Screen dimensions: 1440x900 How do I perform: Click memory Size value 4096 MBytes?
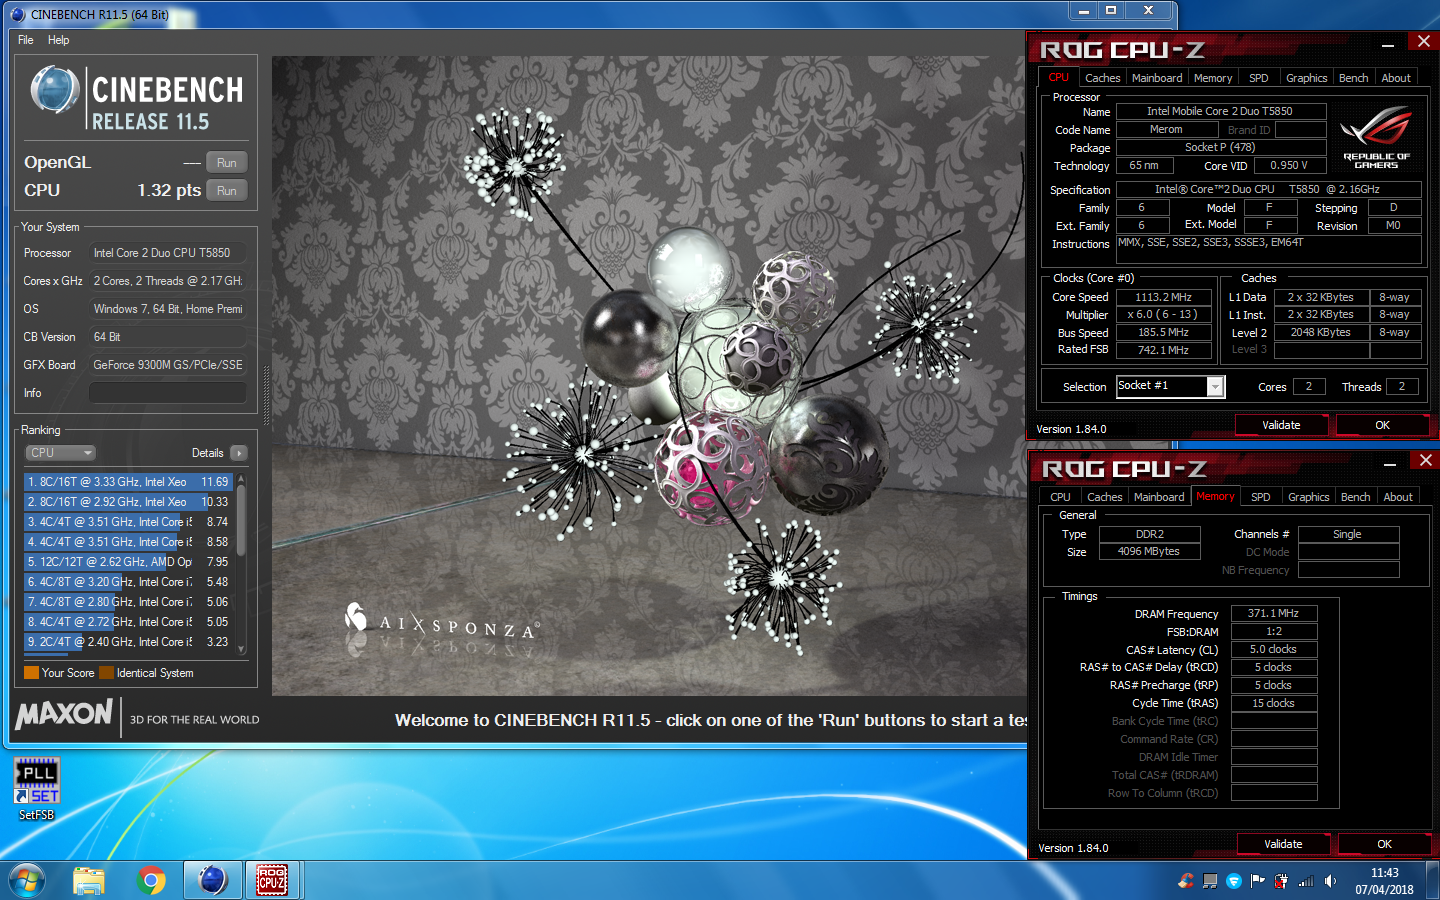click(x=1148, y=552)
